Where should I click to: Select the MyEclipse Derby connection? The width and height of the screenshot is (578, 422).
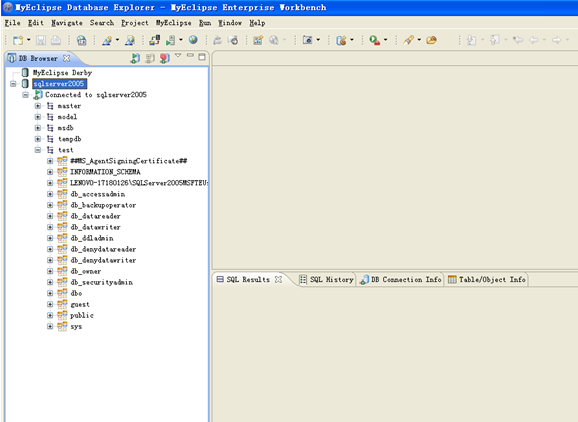pos(62,73)
